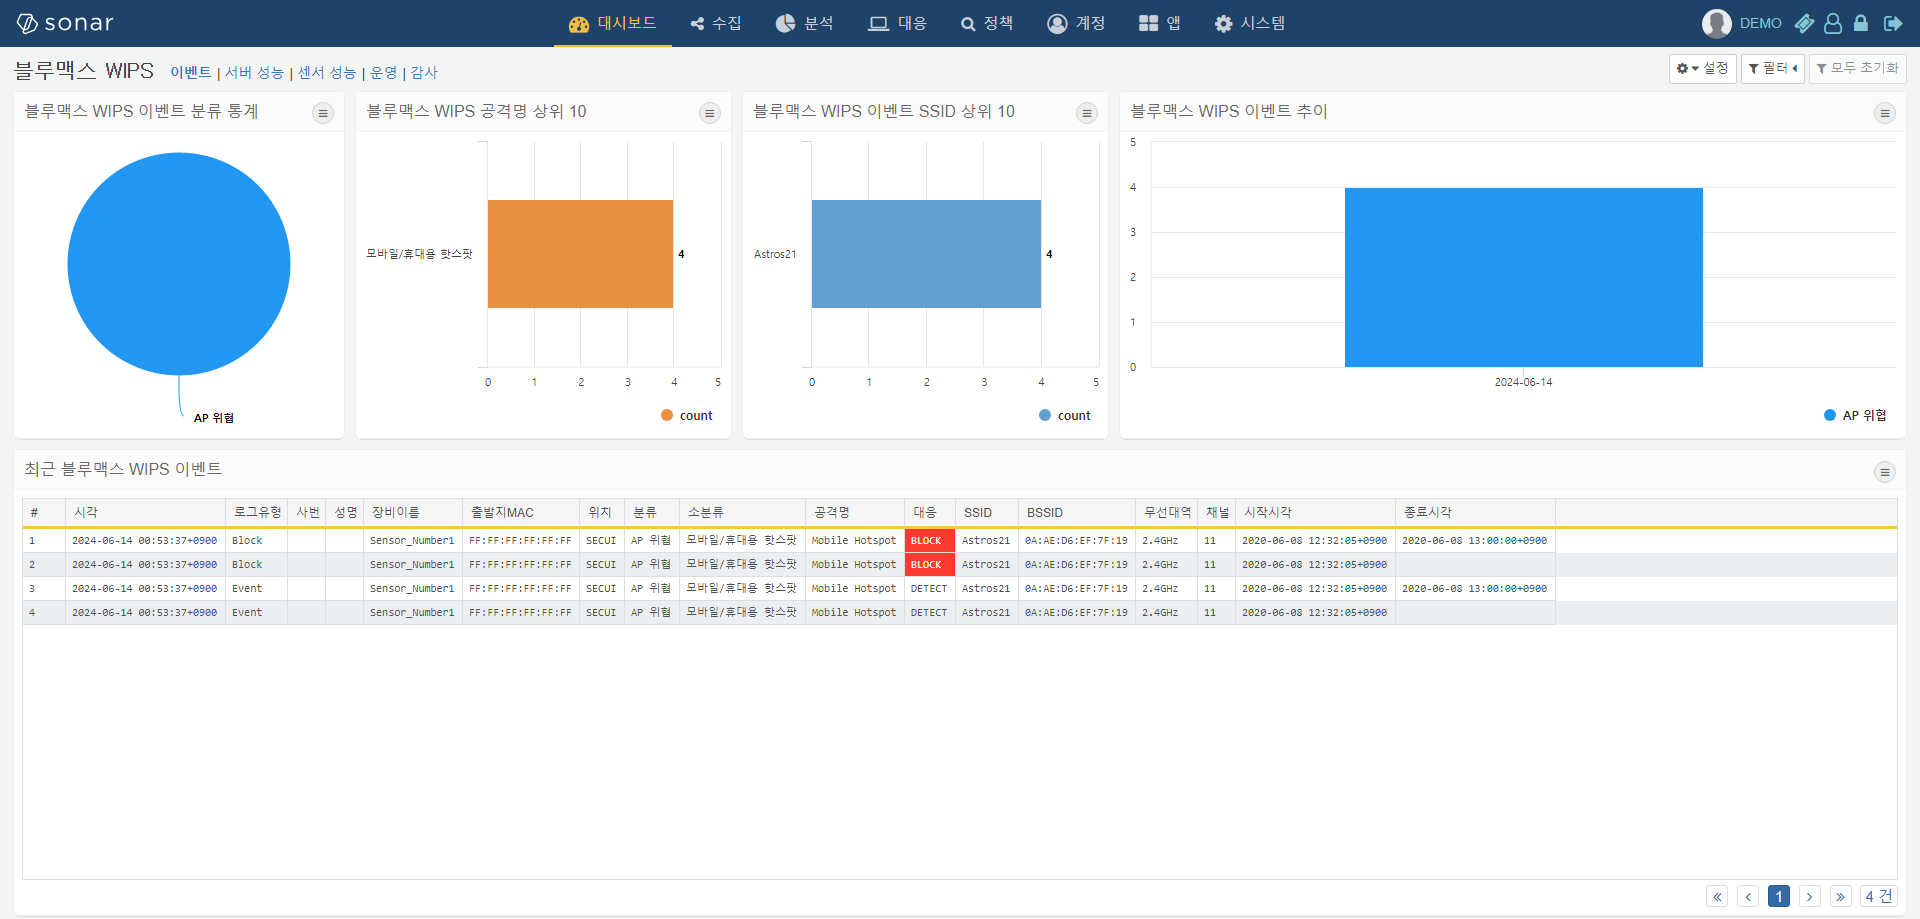
Task: Open the 대시보드 menu
Action: pos(612,23)
